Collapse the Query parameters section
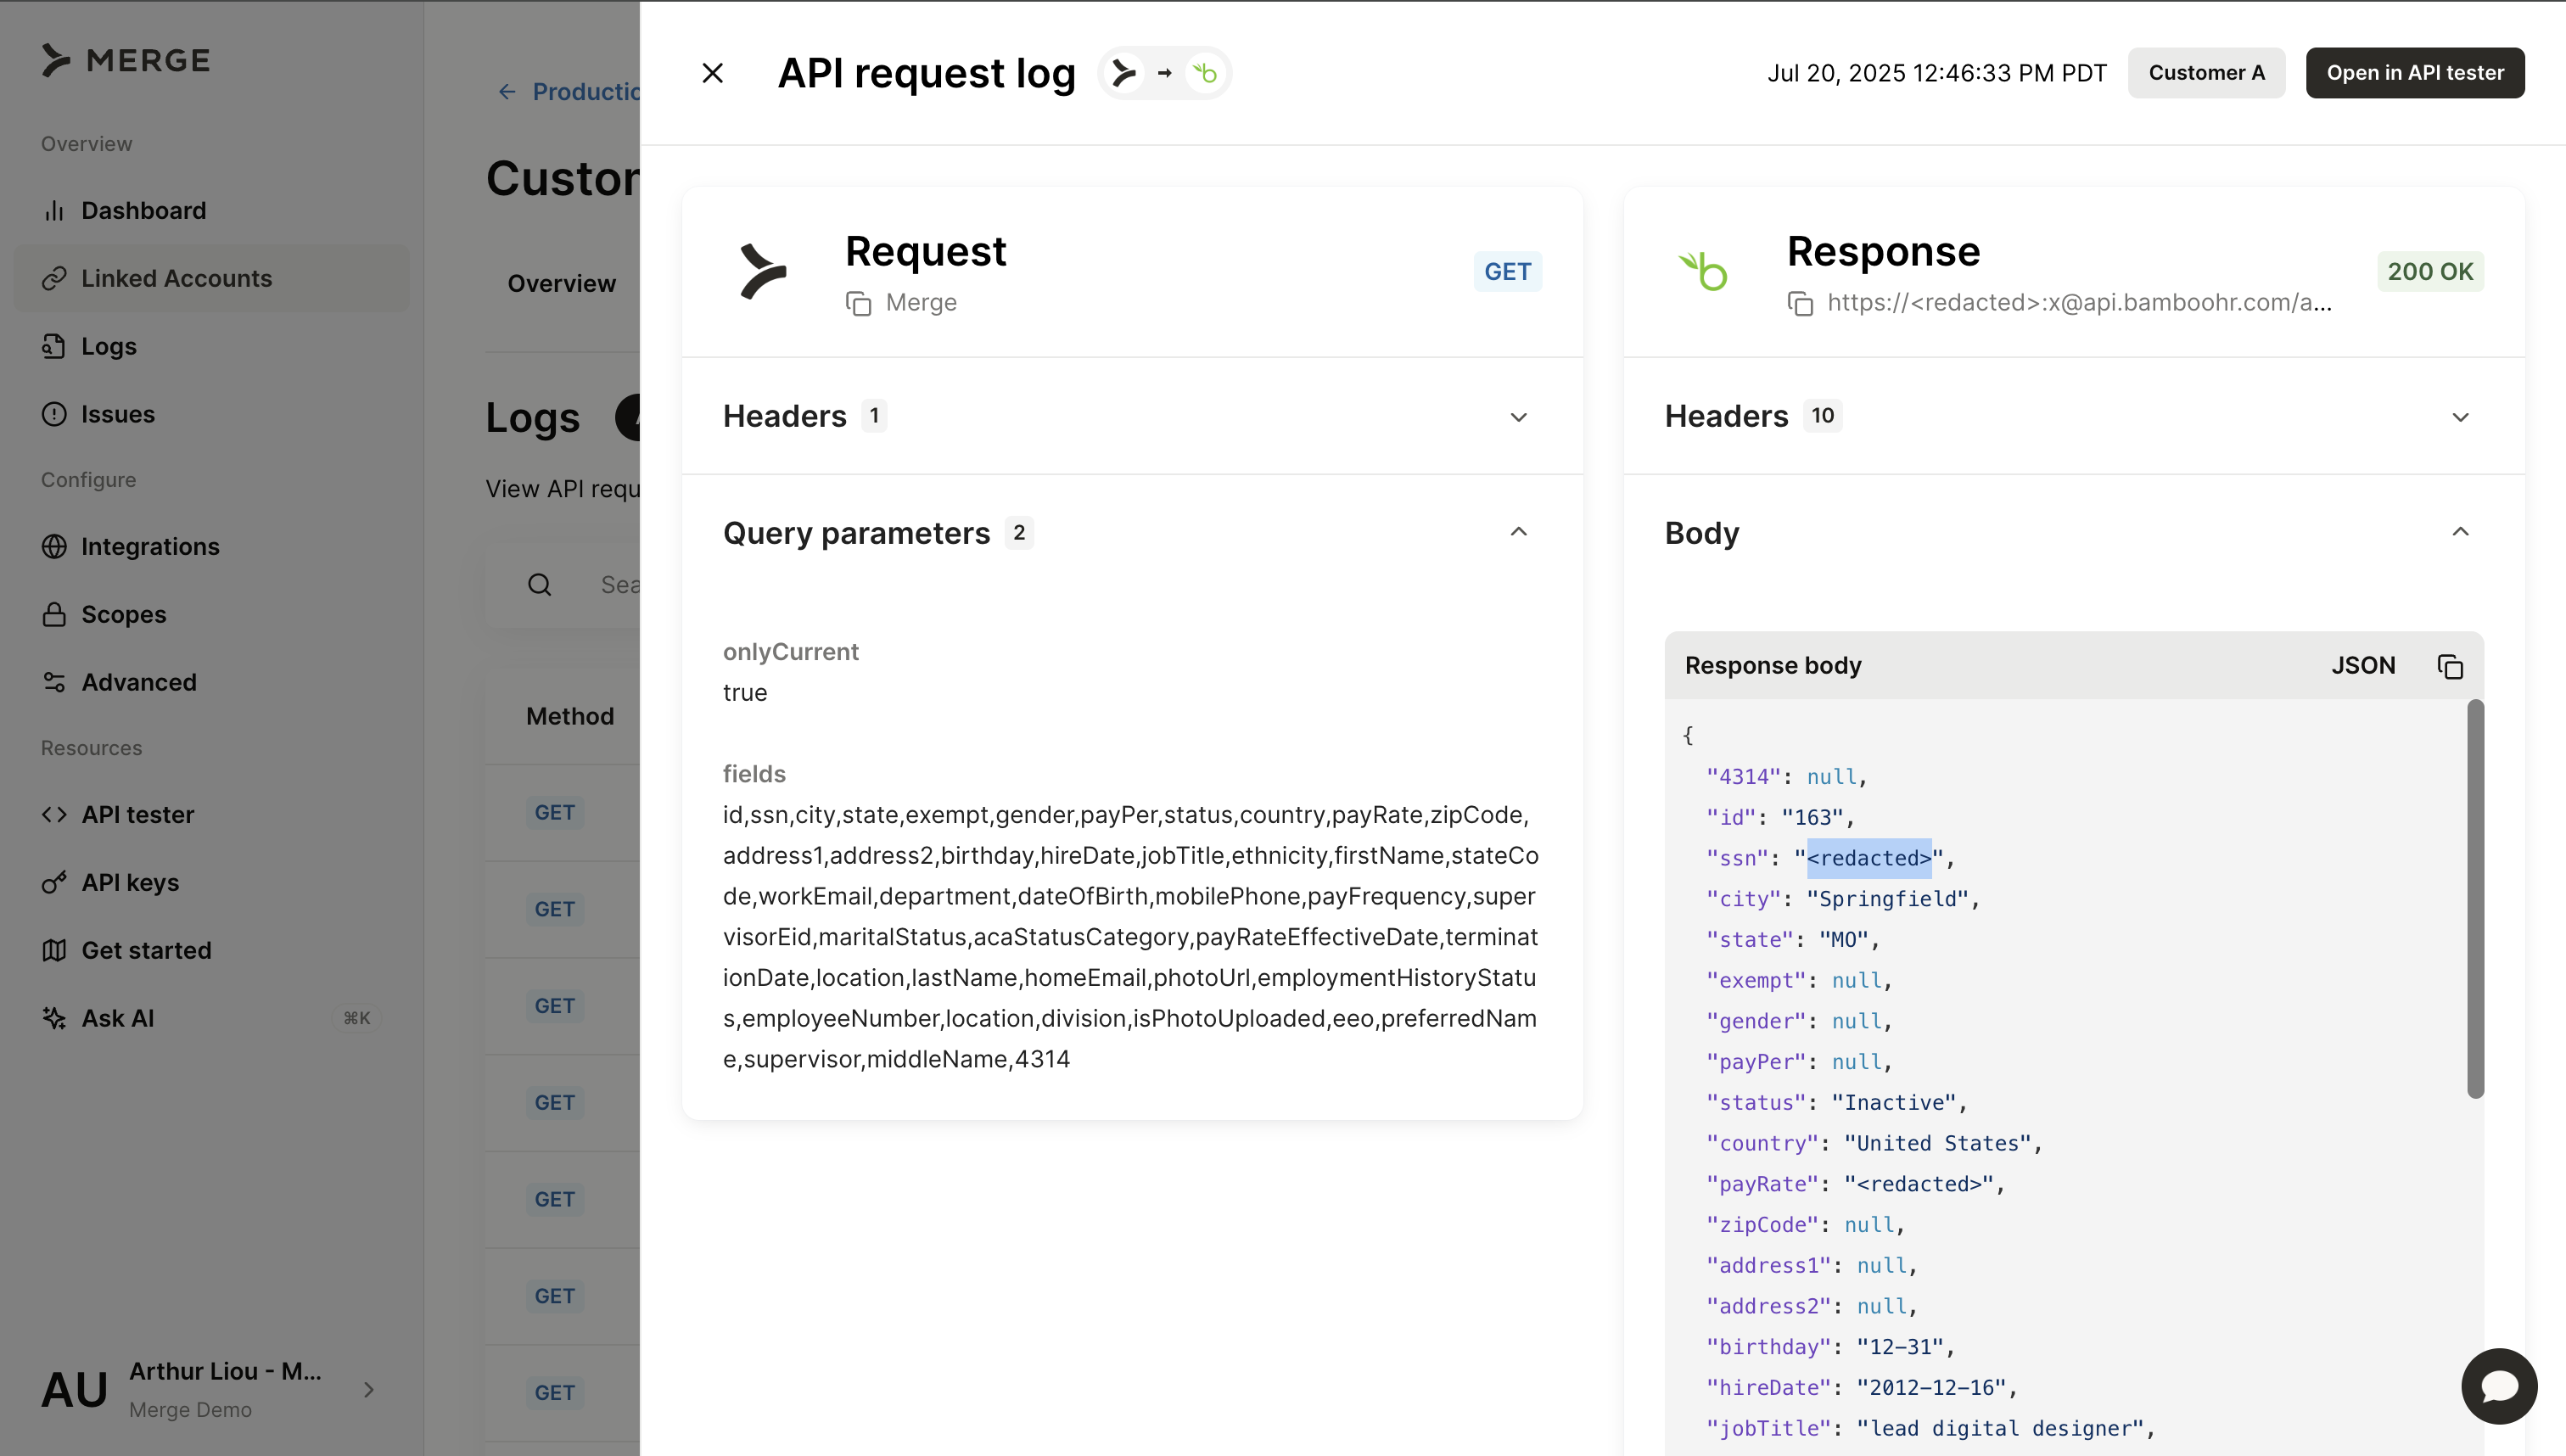 1518,532
